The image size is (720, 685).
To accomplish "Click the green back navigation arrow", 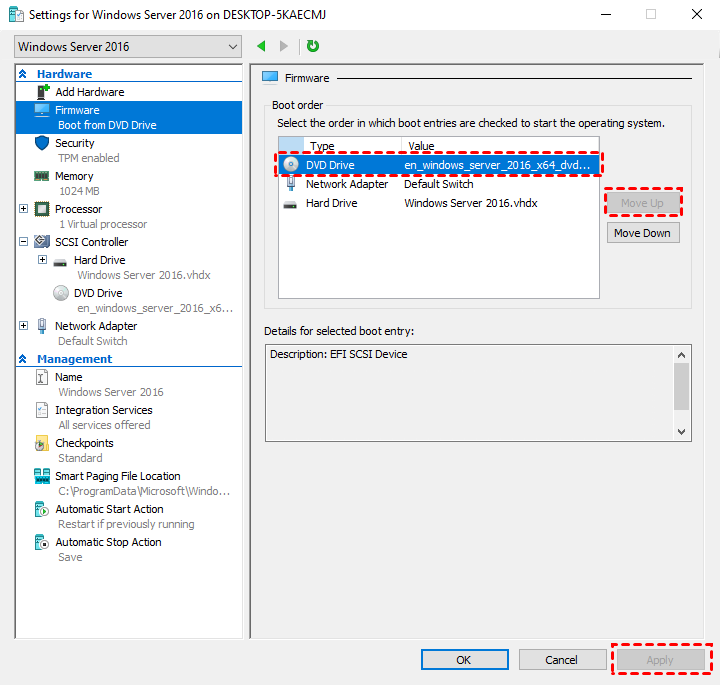I will click(261, 46).
